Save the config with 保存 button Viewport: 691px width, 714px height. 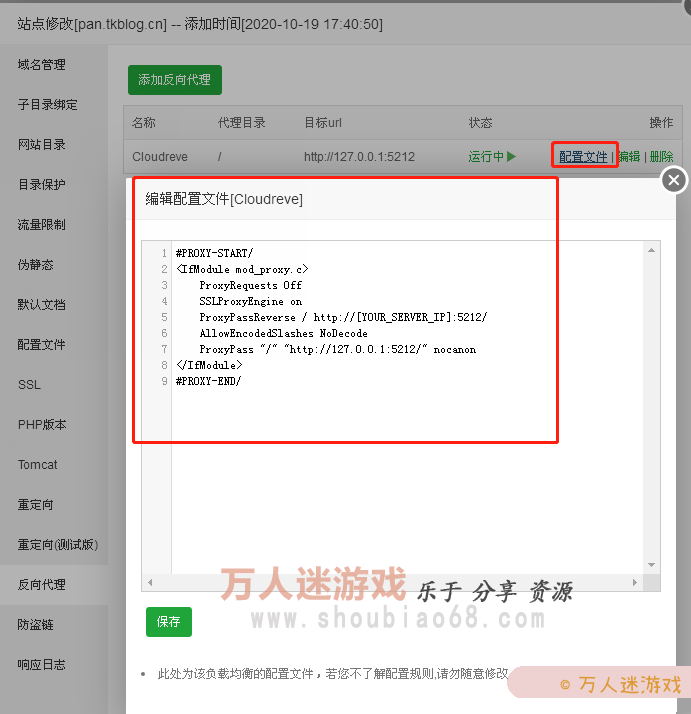169,622
